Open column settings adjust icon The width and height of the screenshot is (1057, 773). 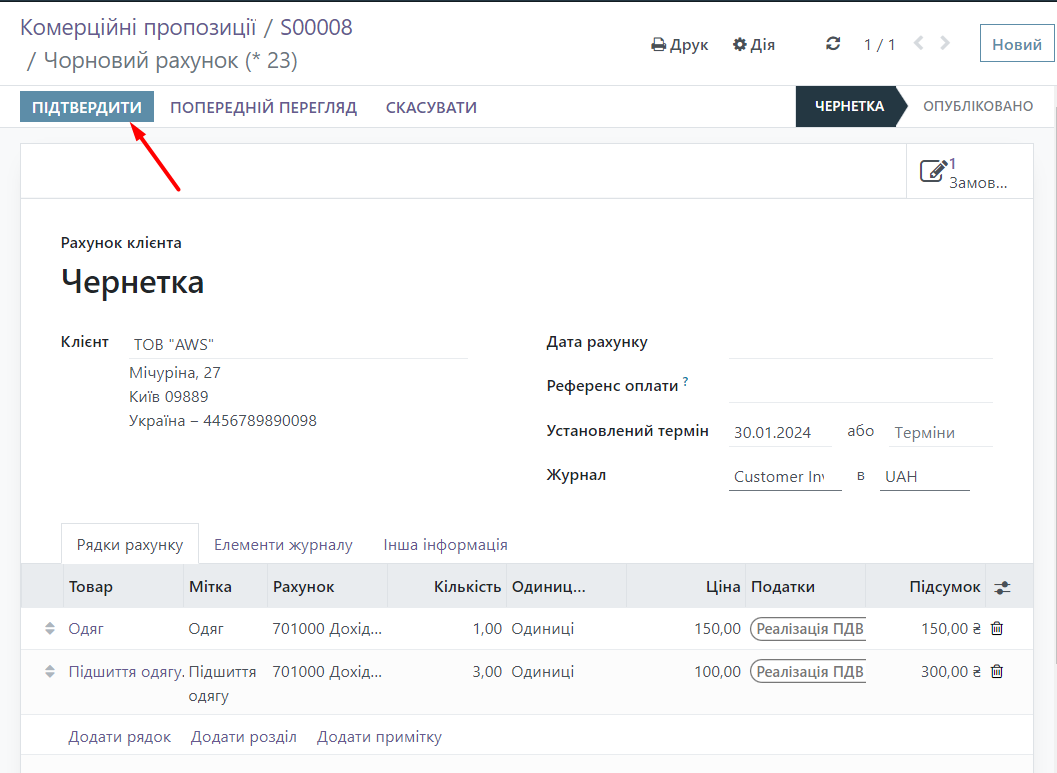click(1002, 588)
